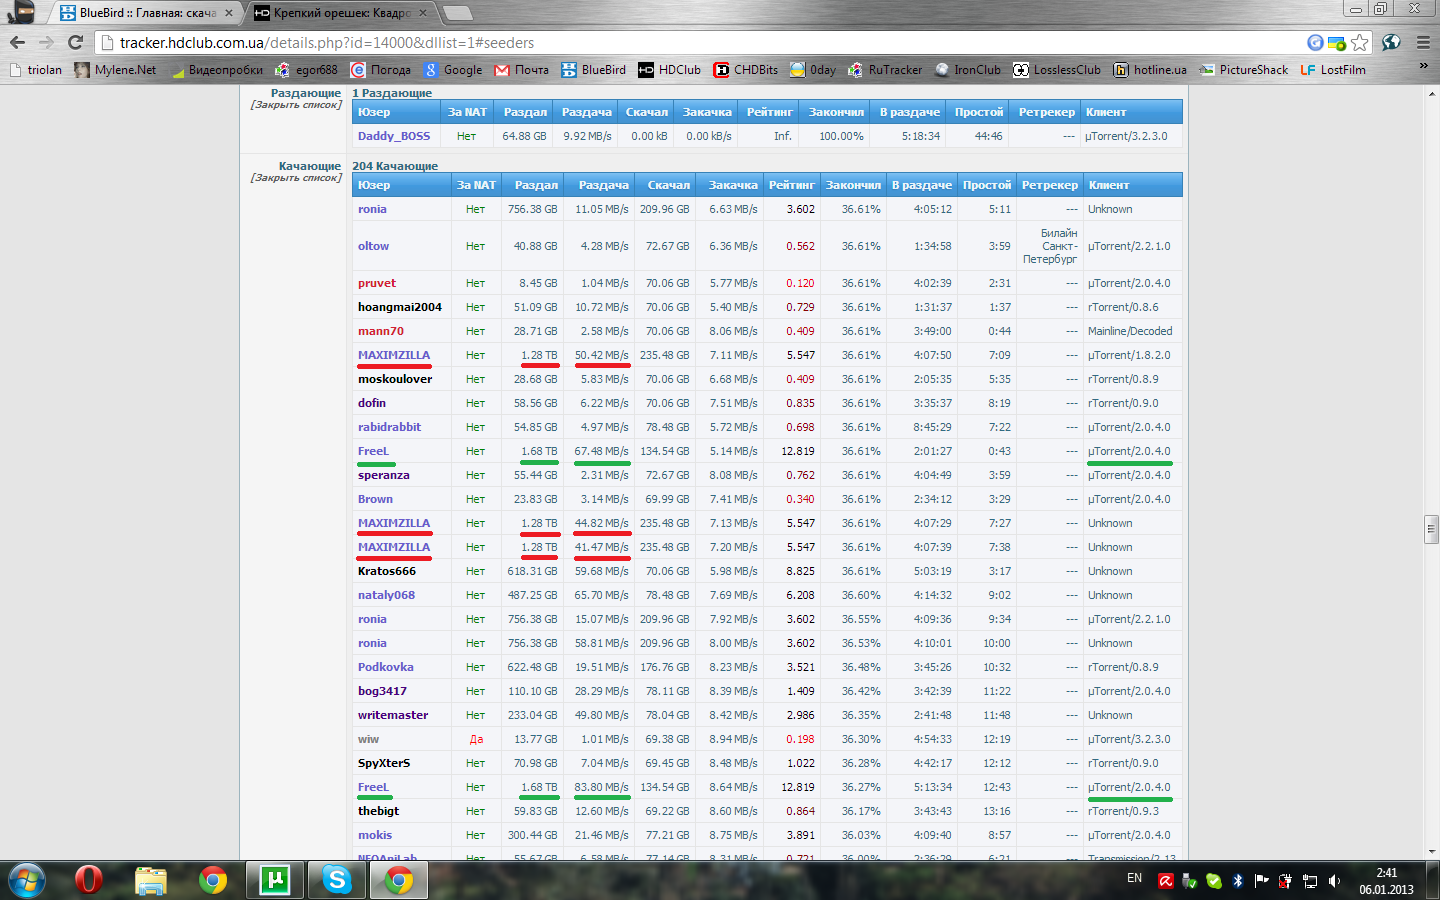The height and width of the screenshot is (900, 1440).
Task: Open user writemaster's profile link
Action: pyautogui.click(x=393, y=715)
